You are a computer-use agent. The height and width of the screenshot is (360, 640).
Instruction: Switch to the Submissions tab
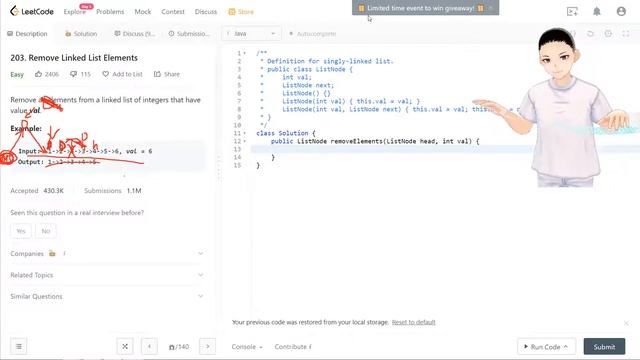[189, 34]
